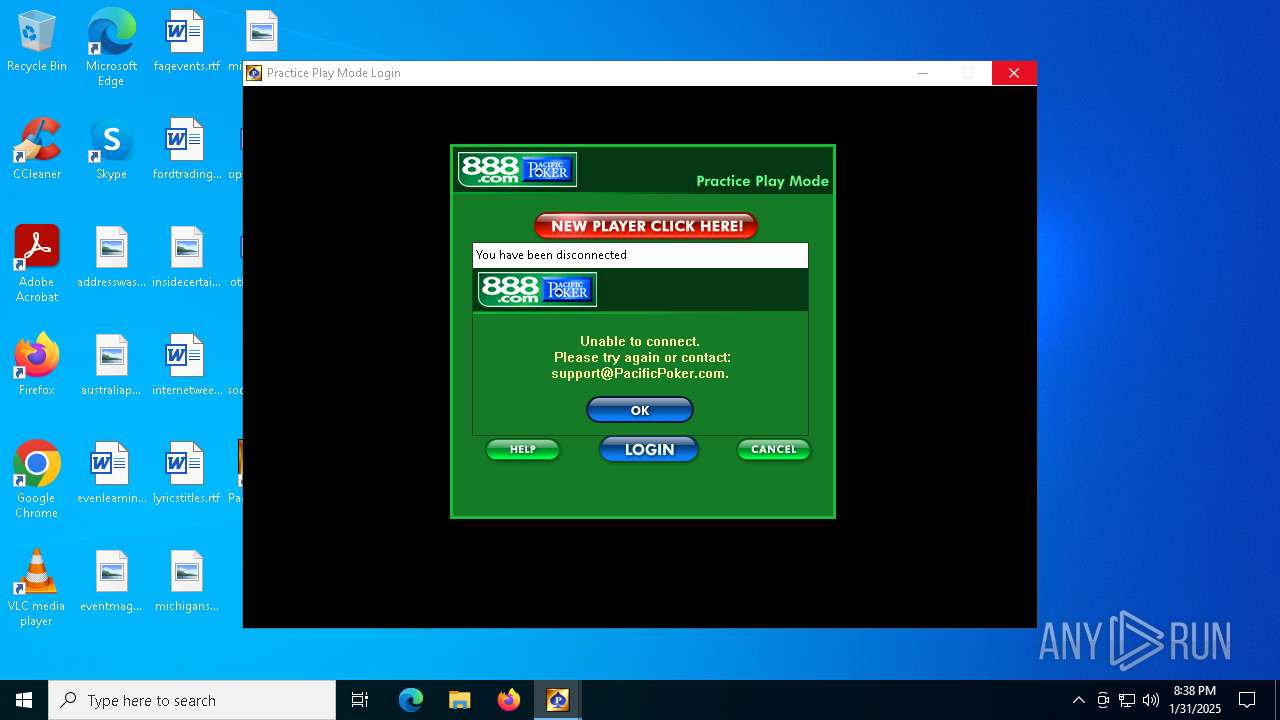This screenshot has height=720, width=1280.
Task: Show hidden system tray icons
Action: tap(1078, 700)
